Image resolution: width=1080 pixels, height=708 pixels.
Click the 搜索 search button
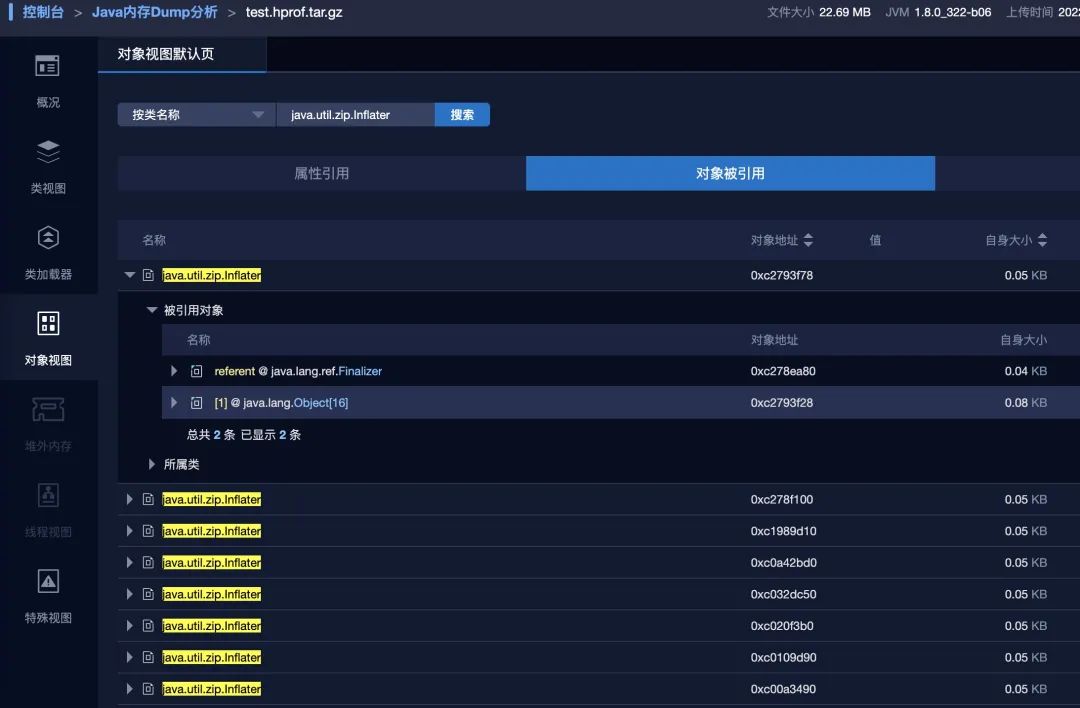[462, 114]
